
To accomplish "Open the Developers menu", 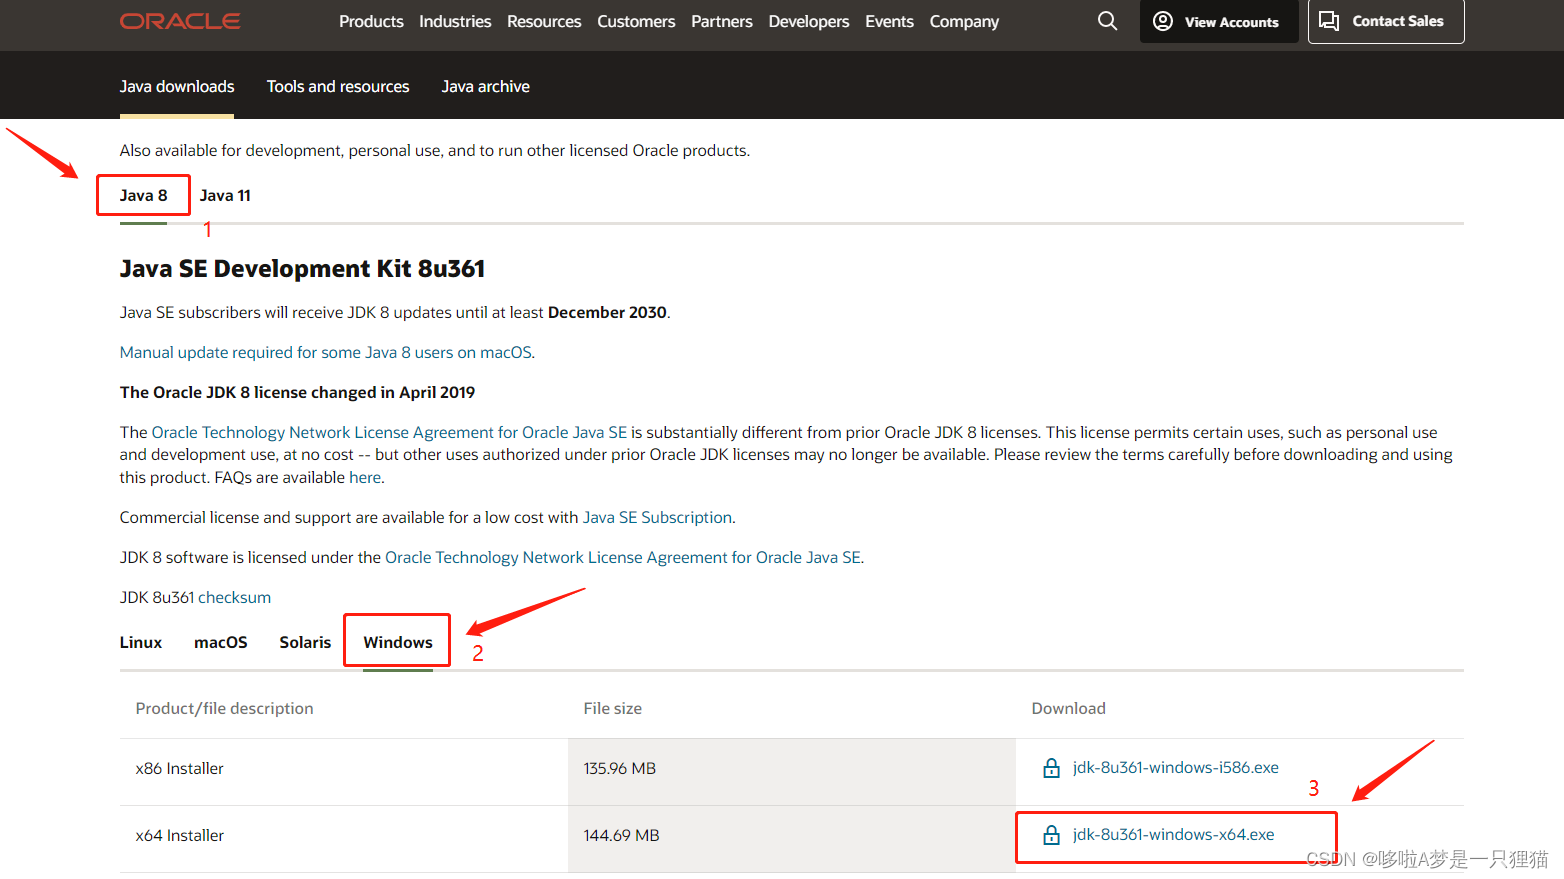I will coord(809,21).
